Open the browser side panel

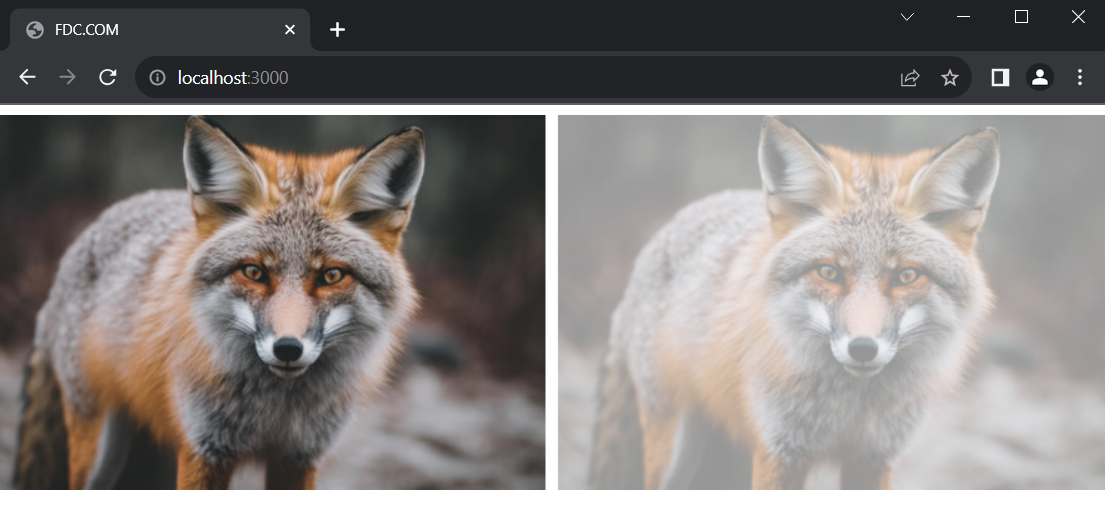[x=1000, y=77]
